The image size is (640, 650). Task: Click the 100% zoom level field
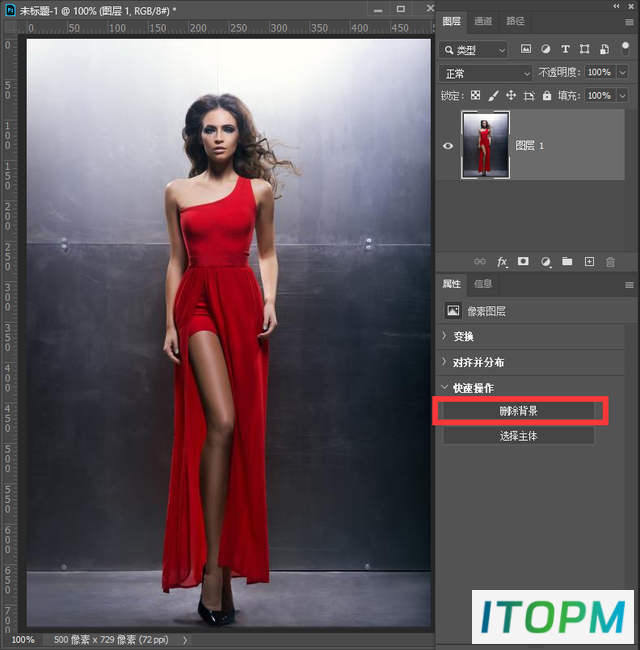tap(23, 640)
